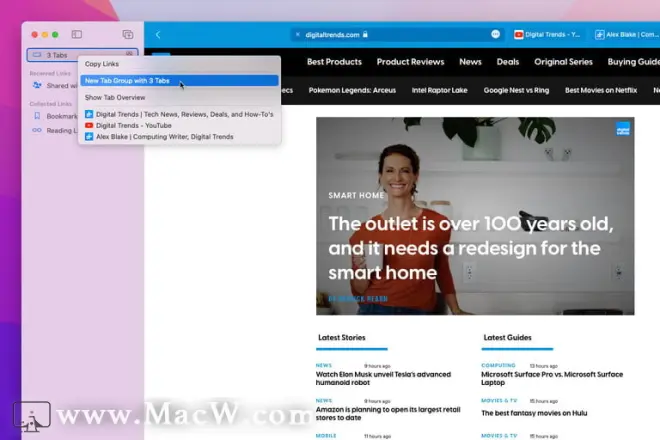Open Deals navigation link
Screen dimensions: 660x440
(508, 62)
